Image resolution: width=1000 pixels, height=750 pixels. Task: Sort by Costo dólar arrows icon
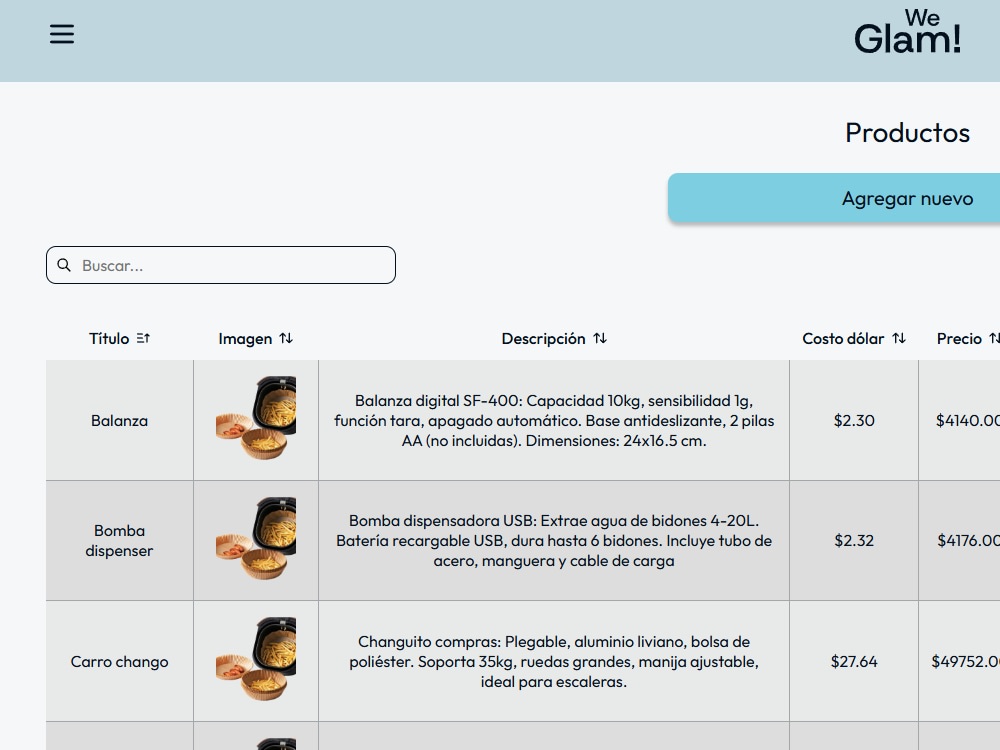point(899,338)
